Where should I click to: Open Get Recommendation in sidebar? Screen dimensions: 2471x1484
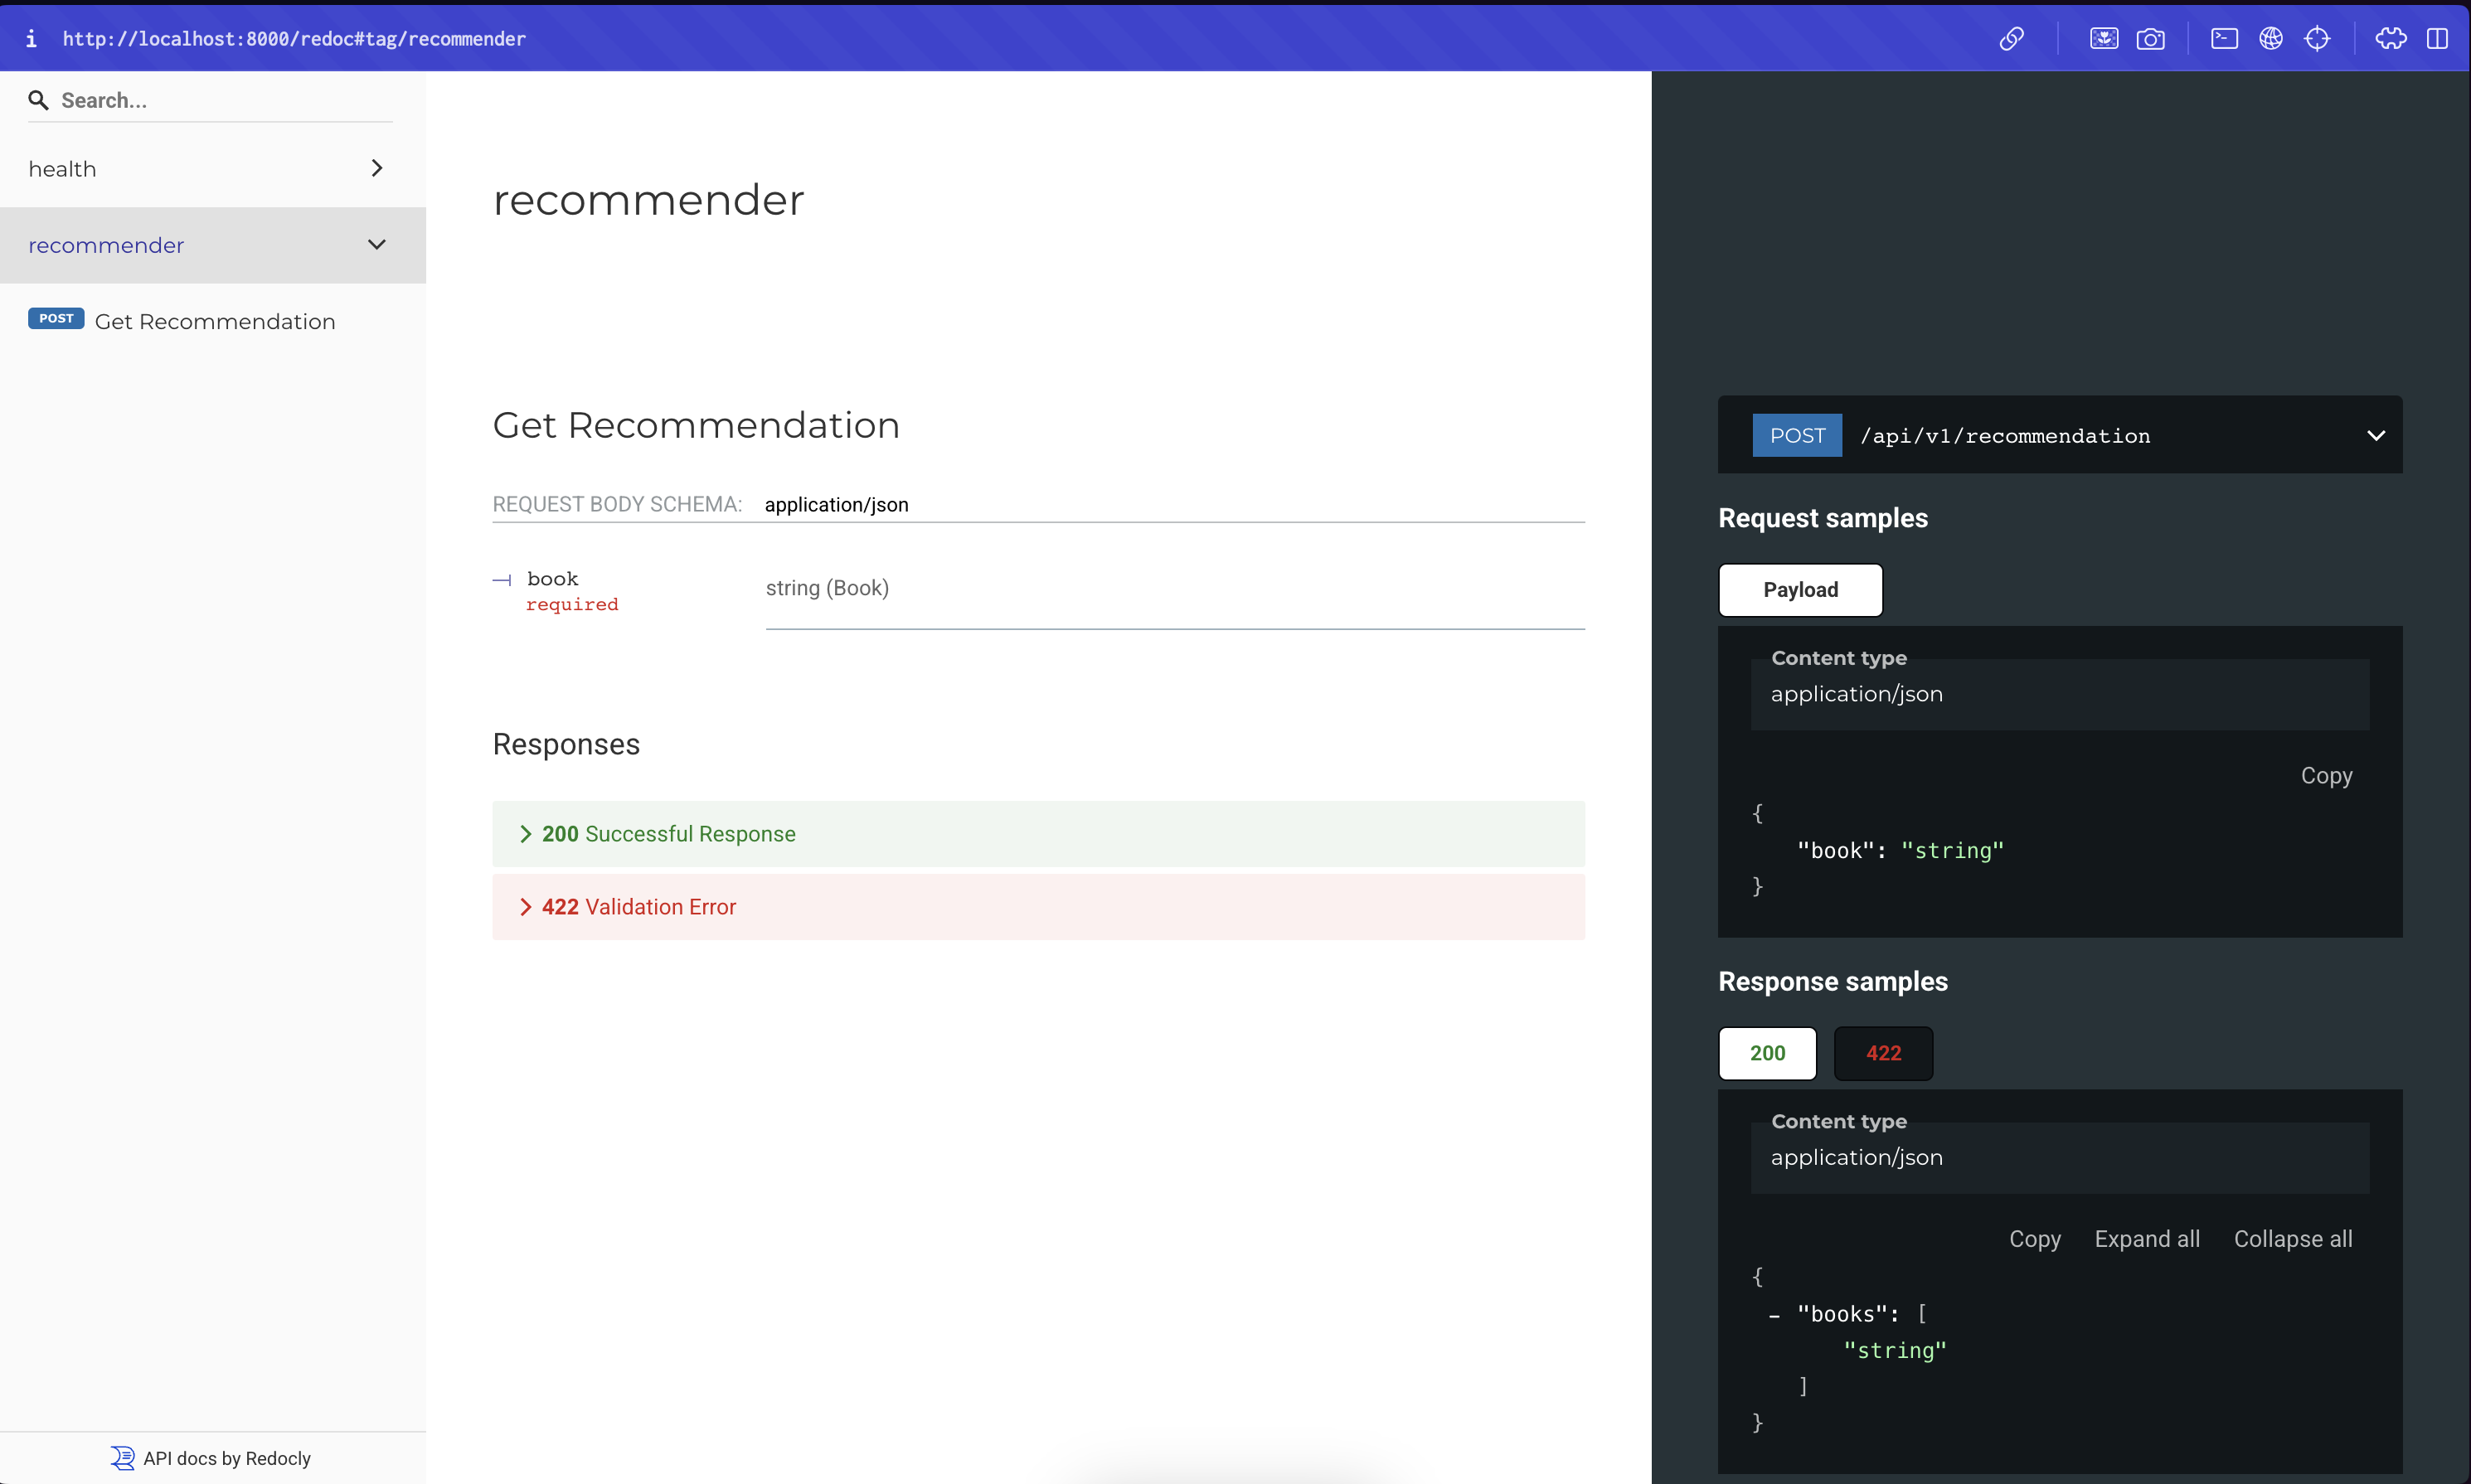[213, 321]
